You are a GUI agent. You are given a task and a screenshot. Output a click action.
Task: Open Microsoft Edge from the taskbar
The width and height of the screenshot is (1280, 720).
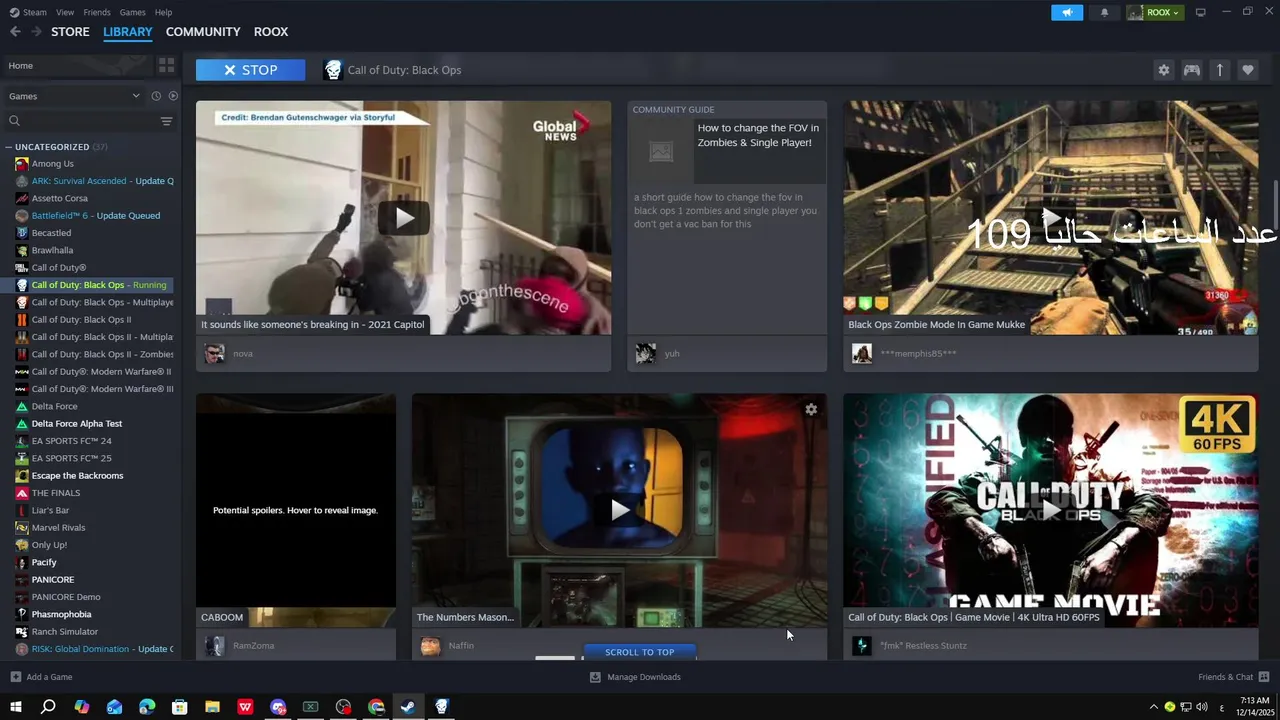tap(147, 707)
